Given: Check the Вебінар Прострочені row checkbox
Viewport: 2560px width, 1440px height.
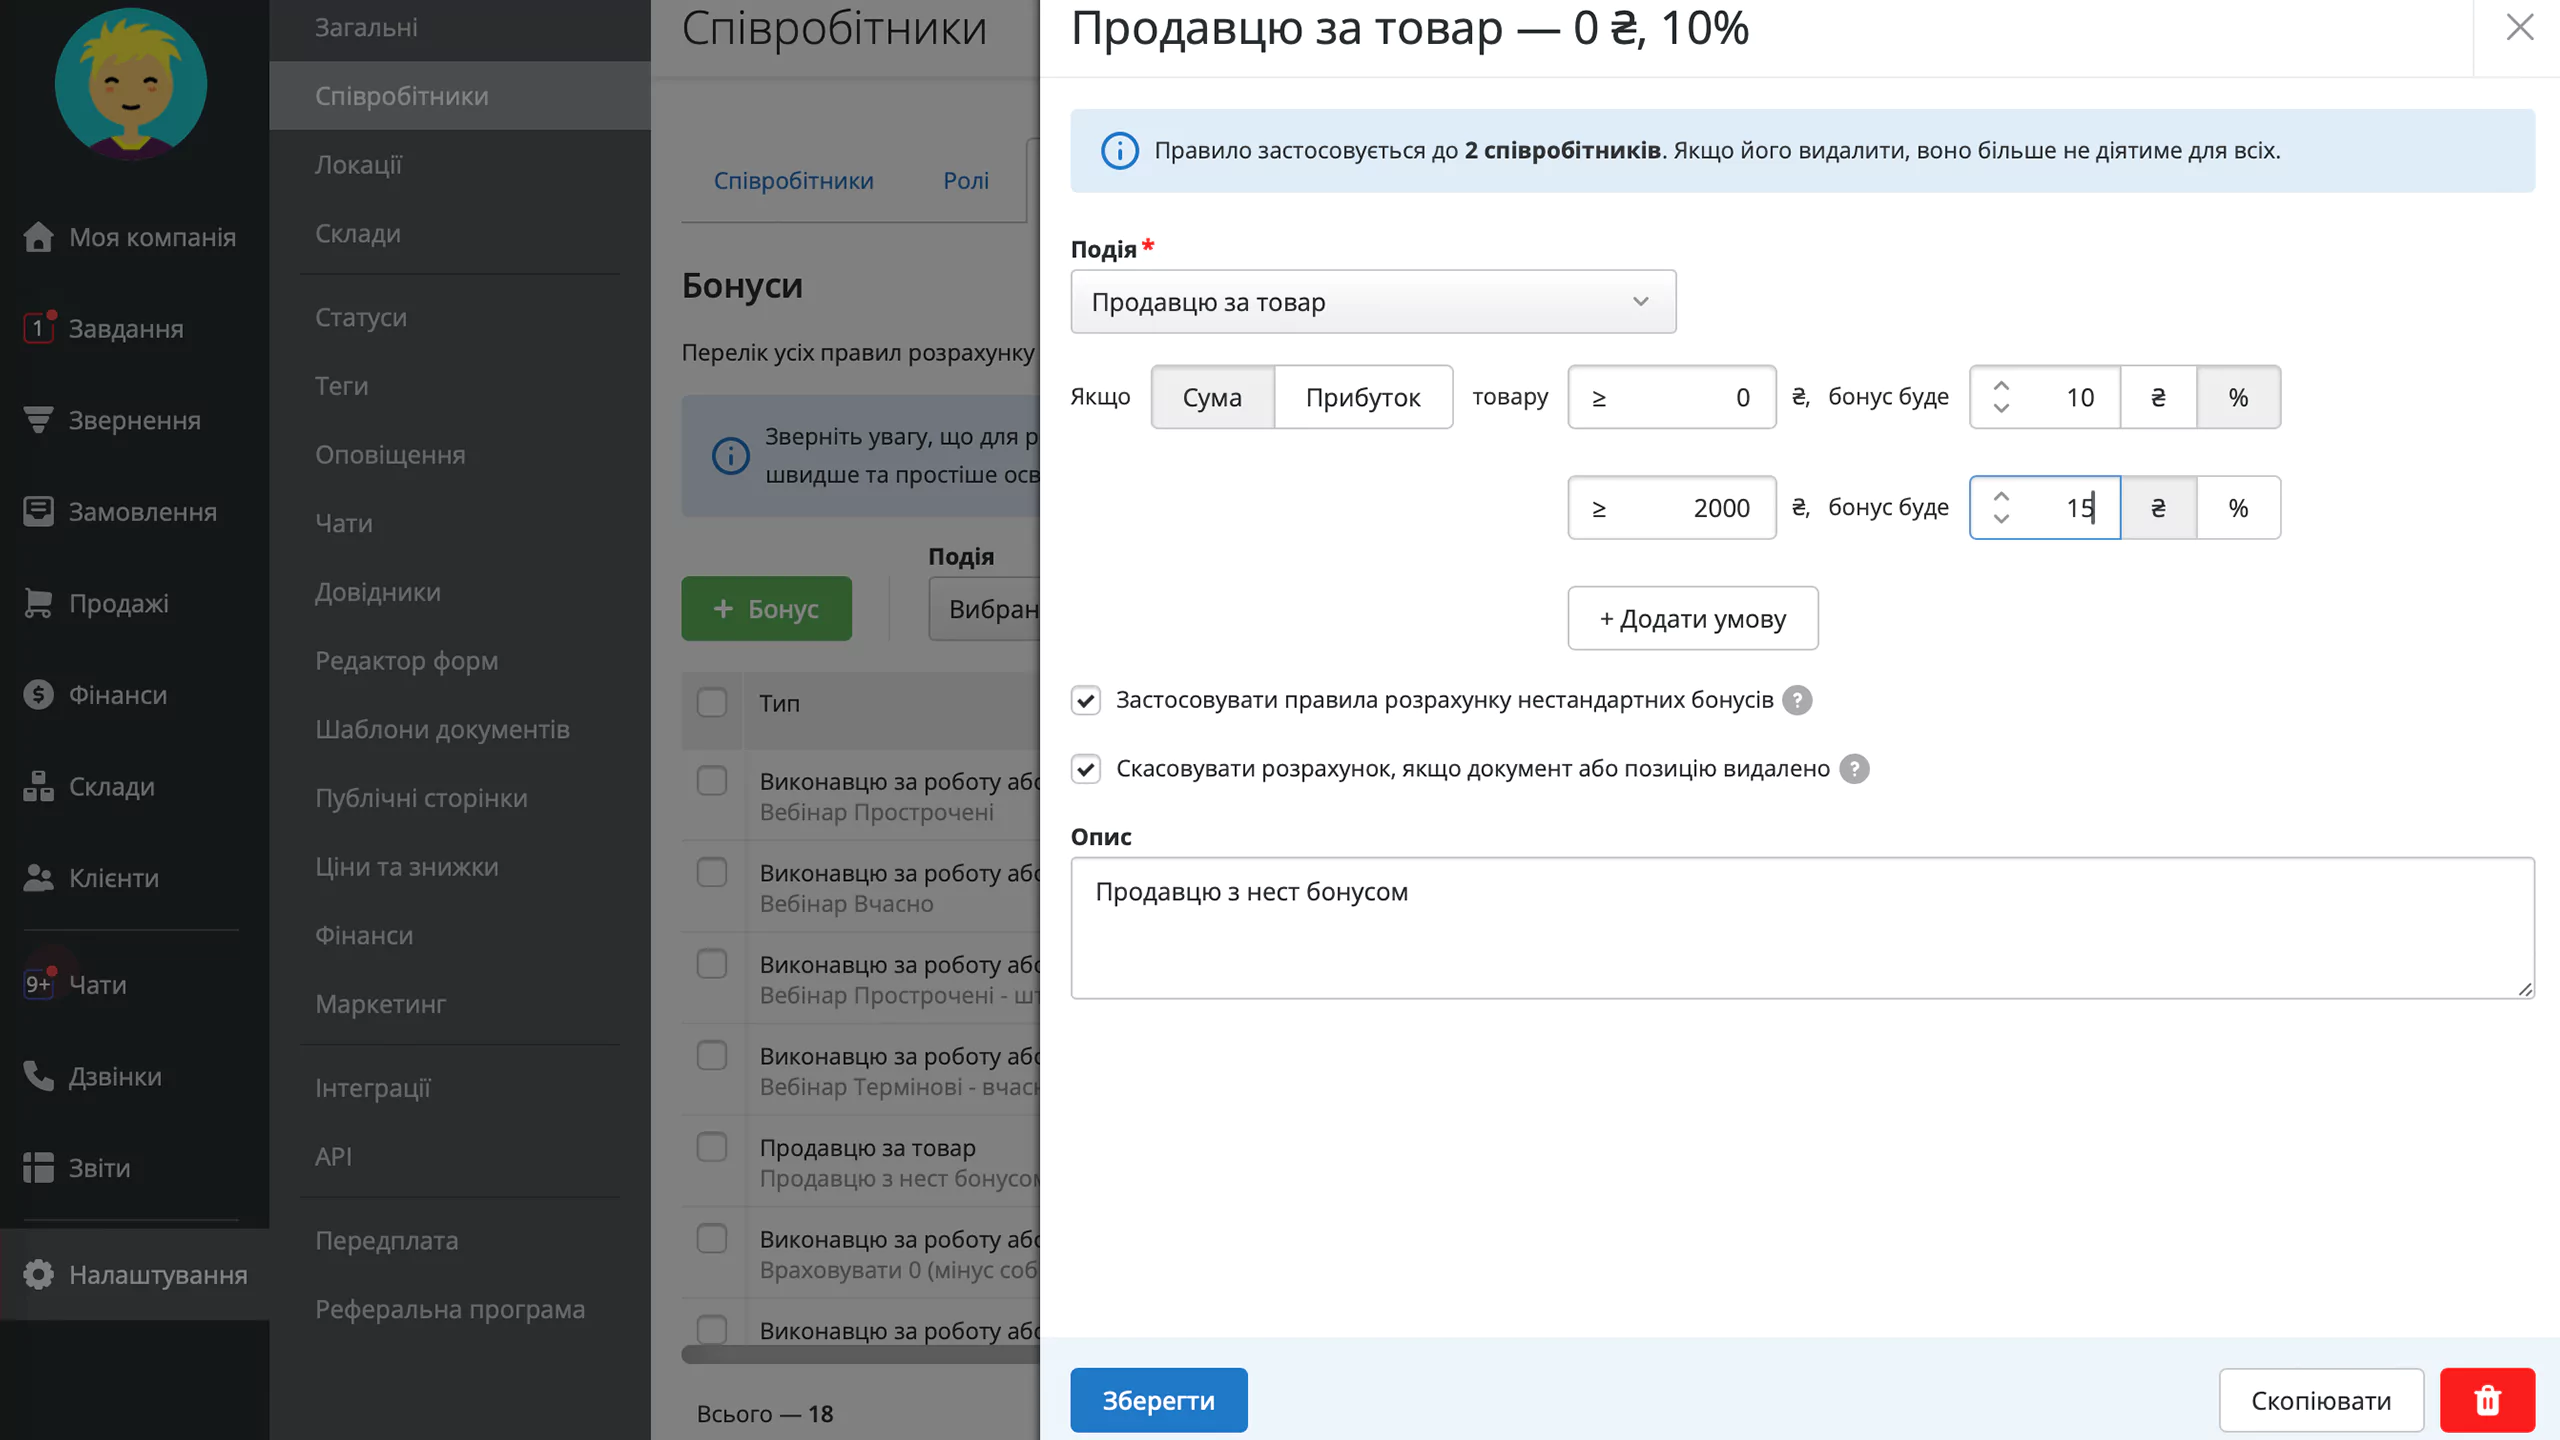Looking at the screenshot, I should [712, 780].
